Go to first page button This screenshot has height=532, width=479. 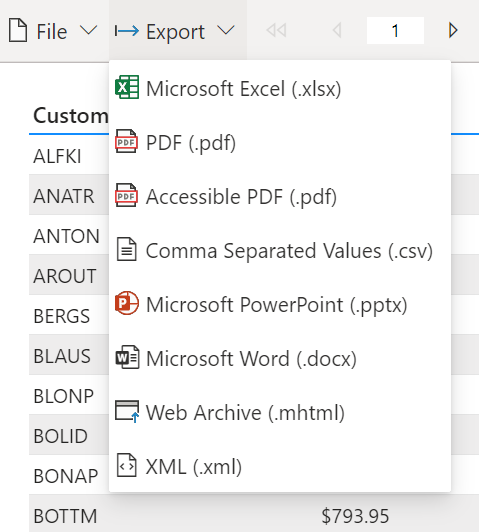point(276,31)
